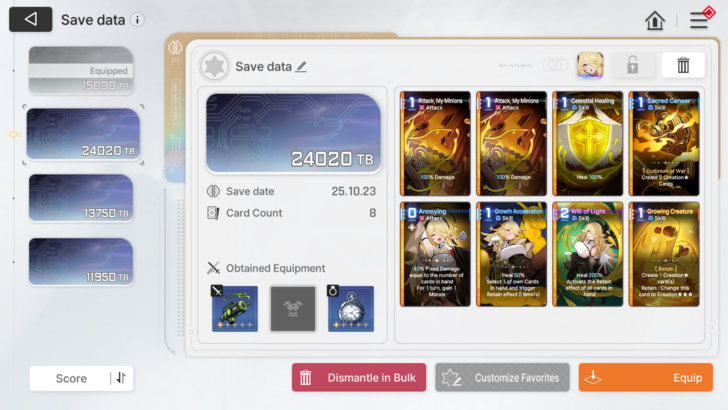Click the back arrow button

[x=31, y=19]
